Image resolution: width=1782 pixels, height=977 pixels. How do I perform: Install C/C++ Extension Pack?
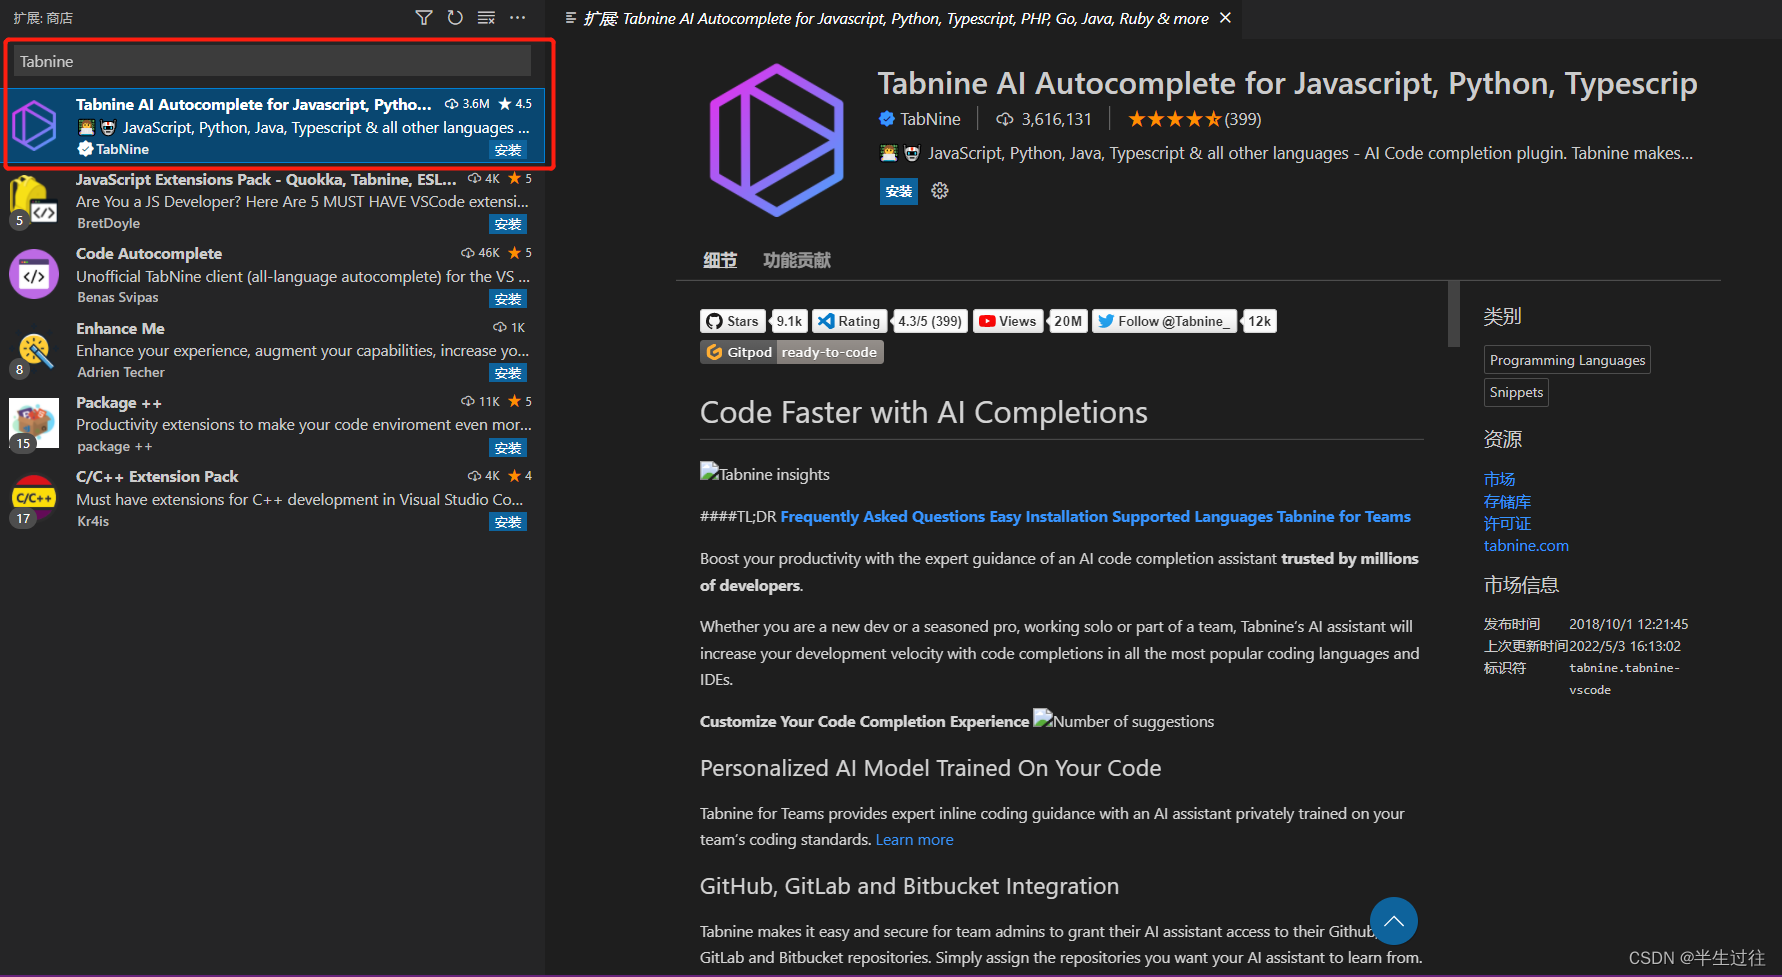coord(508,522)
